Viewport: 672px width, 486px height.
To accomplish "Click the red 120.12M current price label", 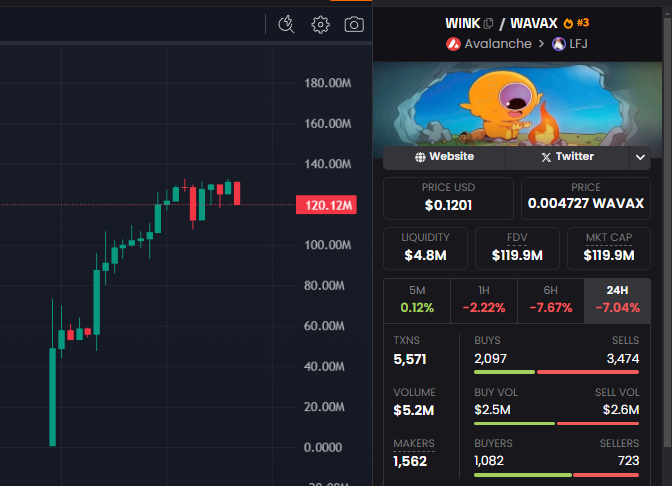I will (326, 205).
